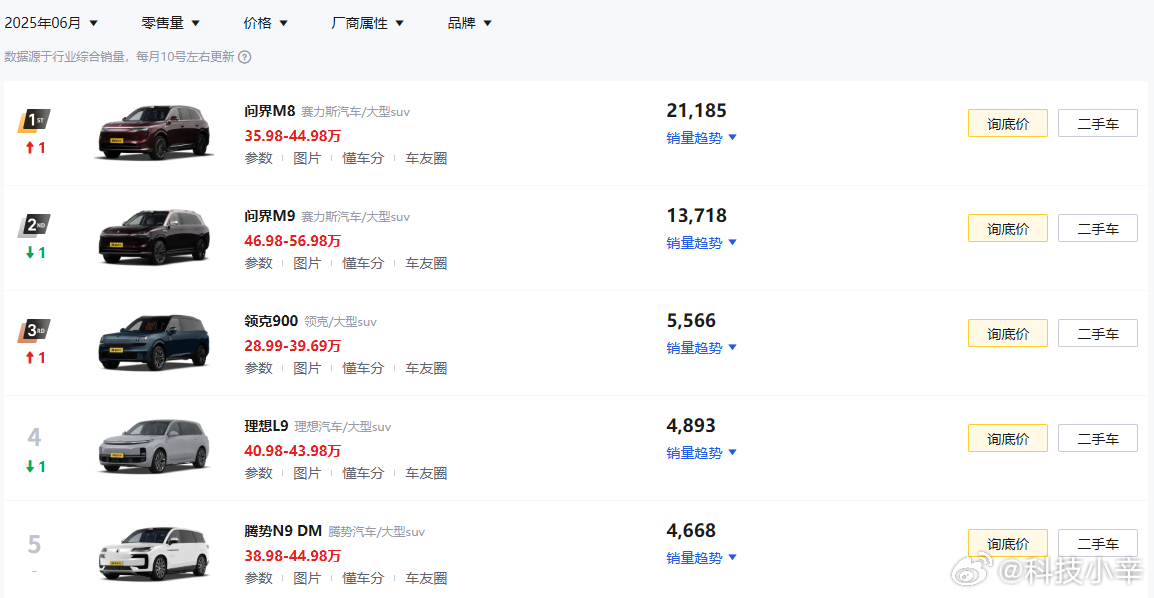The height and width of the screenshot is (598, 1154).
Task: Click the 1st place rank badge
Action: coord(34,121)
